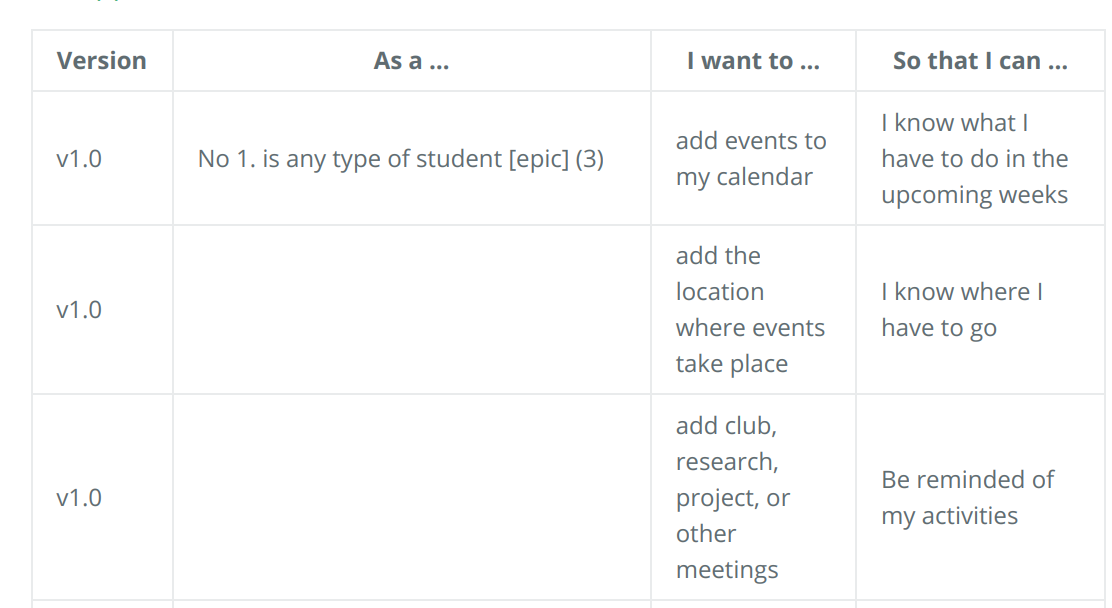This screenshot has width=1112, height=608.
Task: Click the words "upcoming weeks" in first row
Action: (x=974, y=195)
